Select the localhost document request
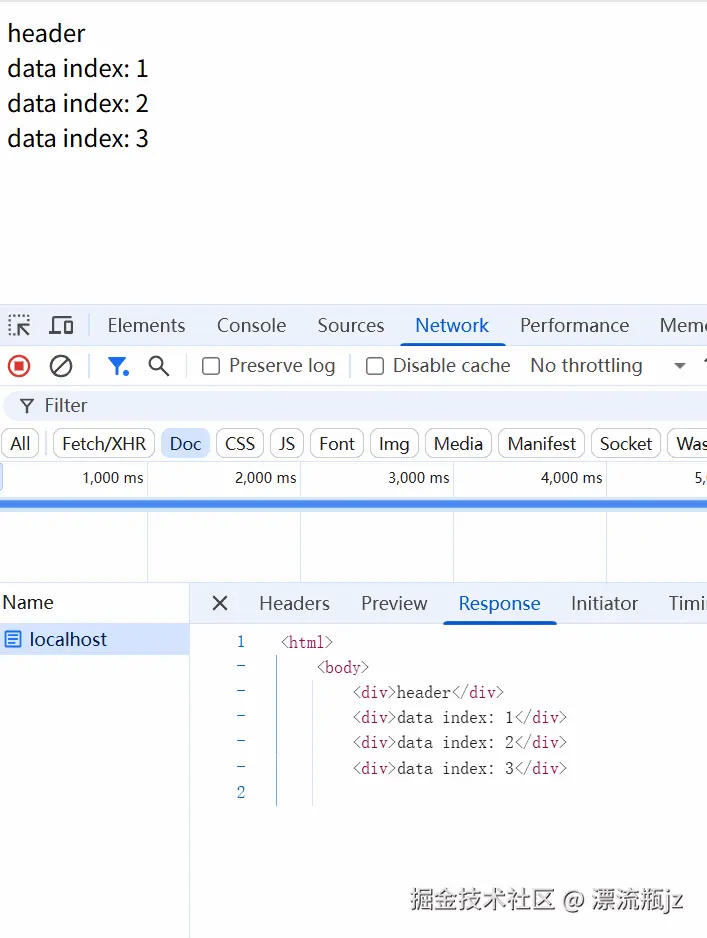Screen dimensions: 707x938 [68, 639]
